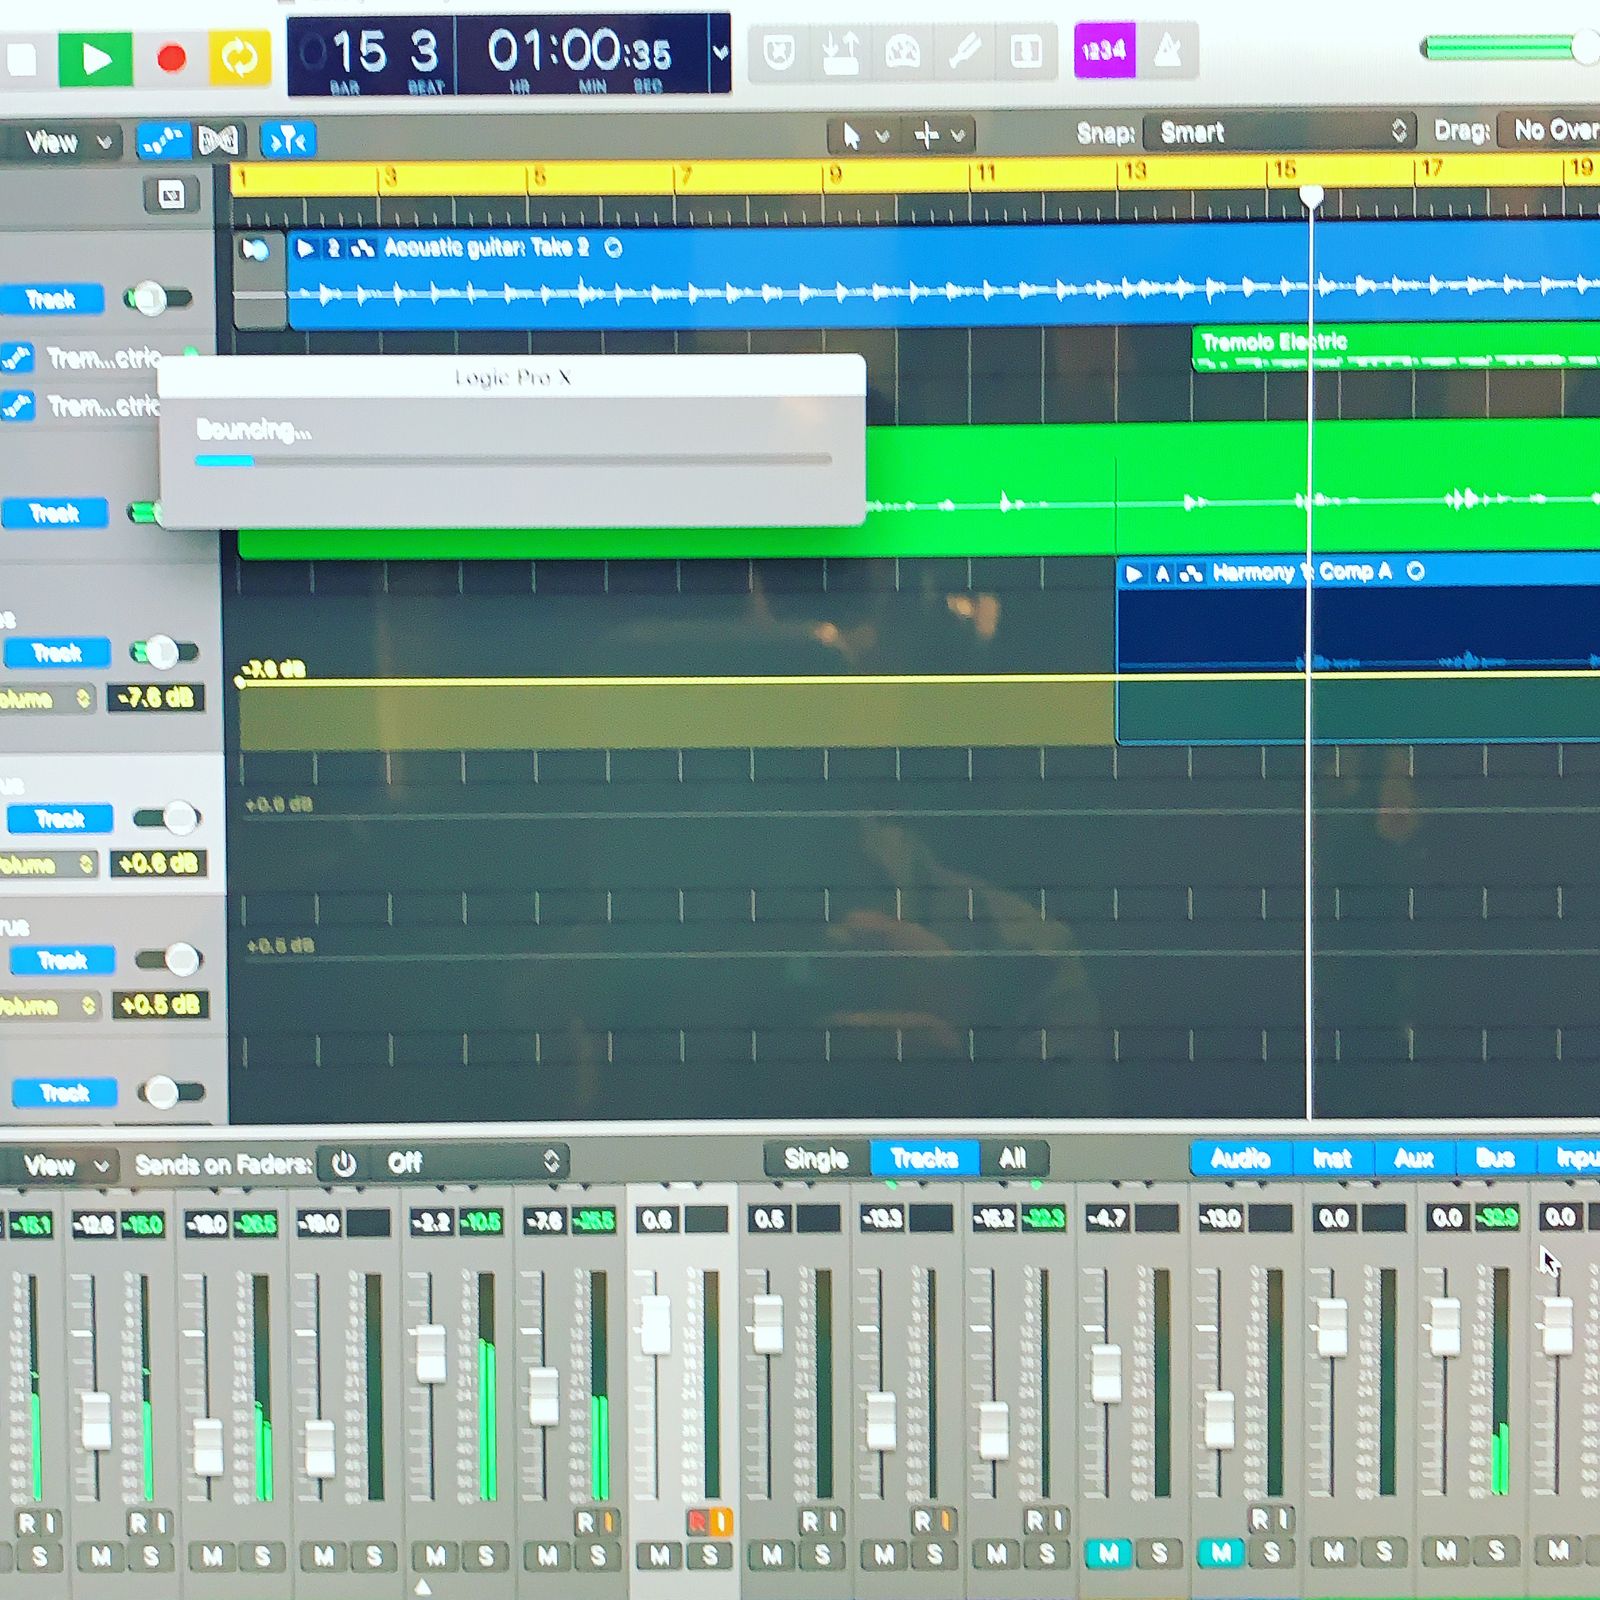This screenshot has width=1600, height=1600.
Task: Toggle the Sends on Faders power button
Action: pos(344,1163)
